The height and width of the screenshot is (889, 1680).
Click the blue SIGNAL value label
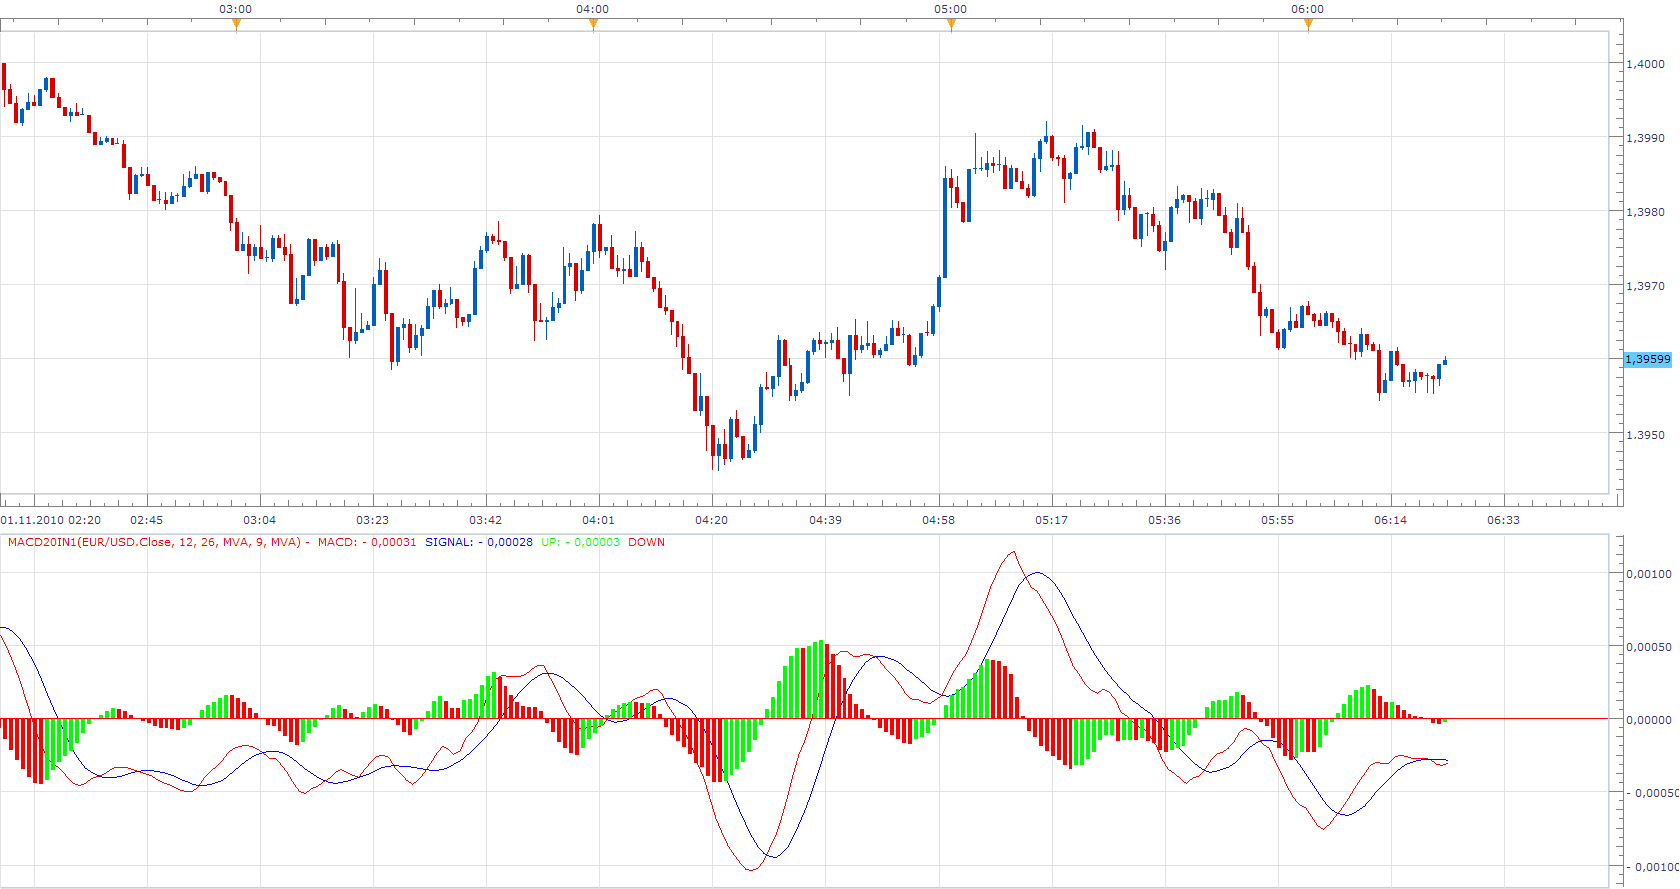pos(479,542)
